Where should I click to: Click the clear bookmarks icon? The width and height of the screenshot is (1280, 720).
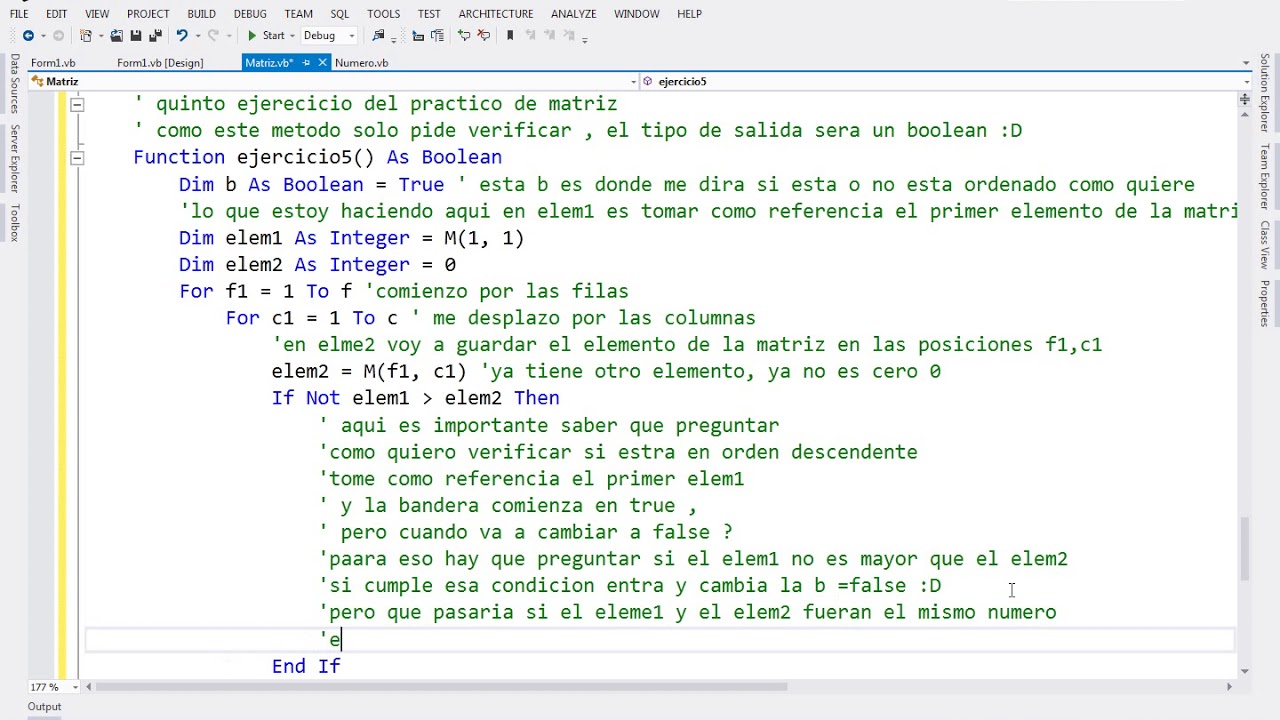tap(568, 35)
